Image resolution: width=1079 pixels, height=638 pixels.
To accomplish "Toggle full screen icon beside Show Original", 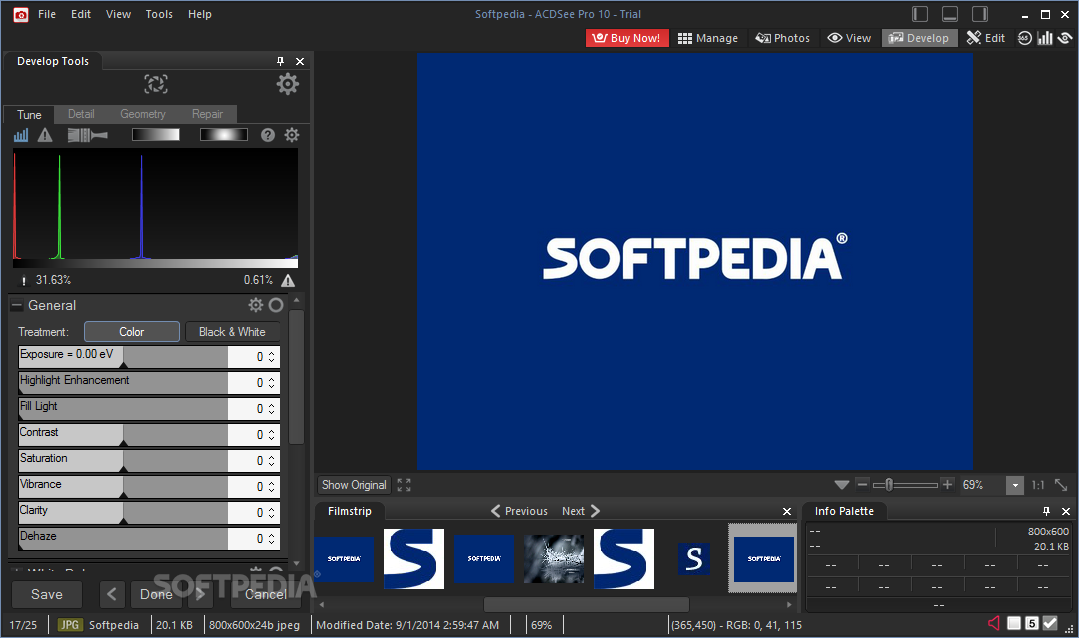I will tap(404, 485).
